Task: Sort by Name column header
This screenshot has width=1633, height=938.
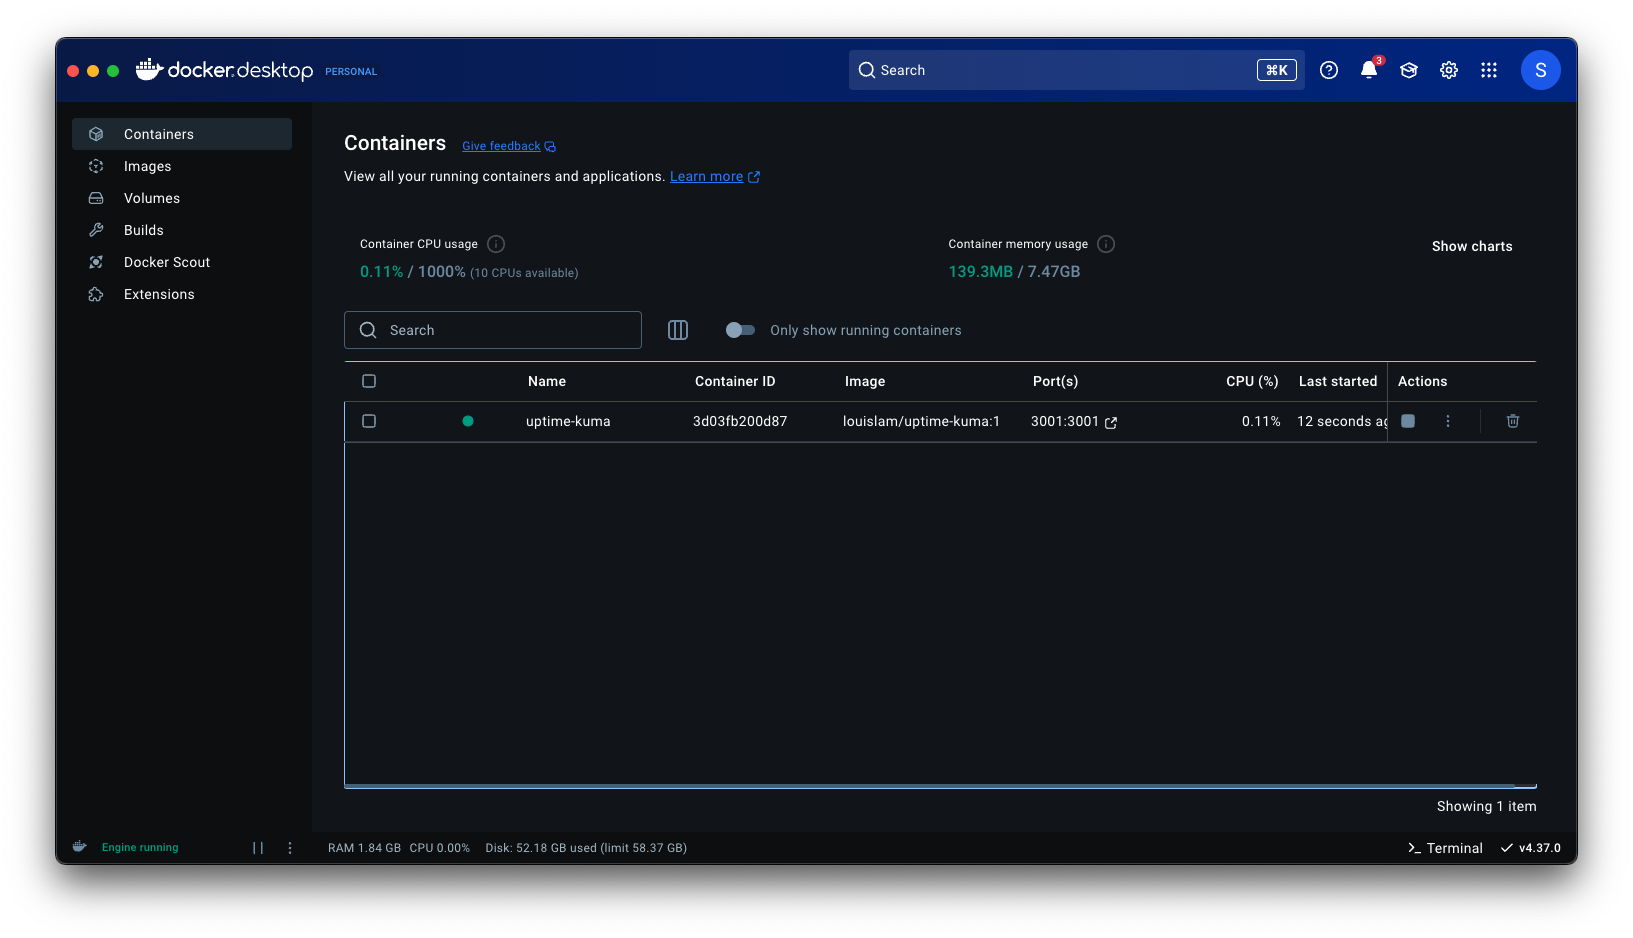Action: click(x=547, y=381)
